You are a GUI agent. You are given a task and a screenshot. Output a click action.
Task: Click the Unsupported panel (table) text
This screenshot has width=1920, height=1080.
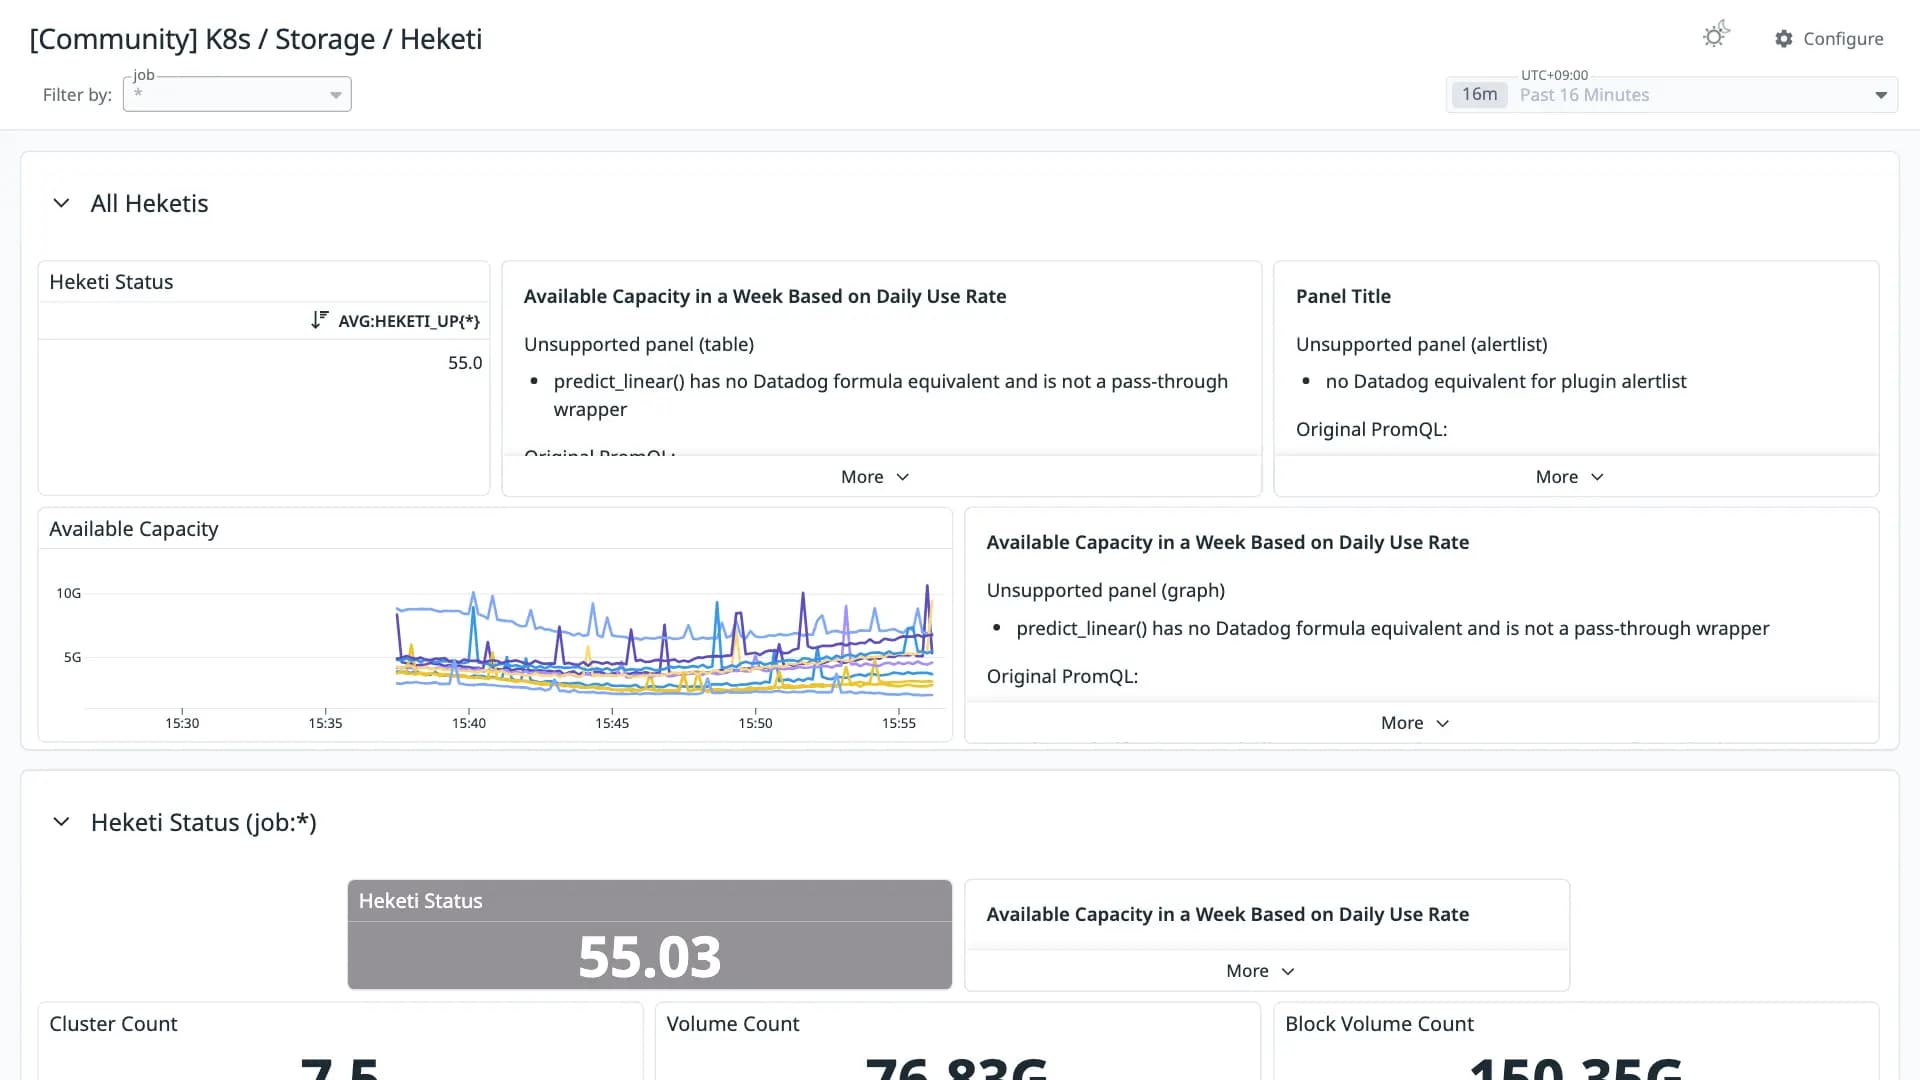(x=639, y=344)
